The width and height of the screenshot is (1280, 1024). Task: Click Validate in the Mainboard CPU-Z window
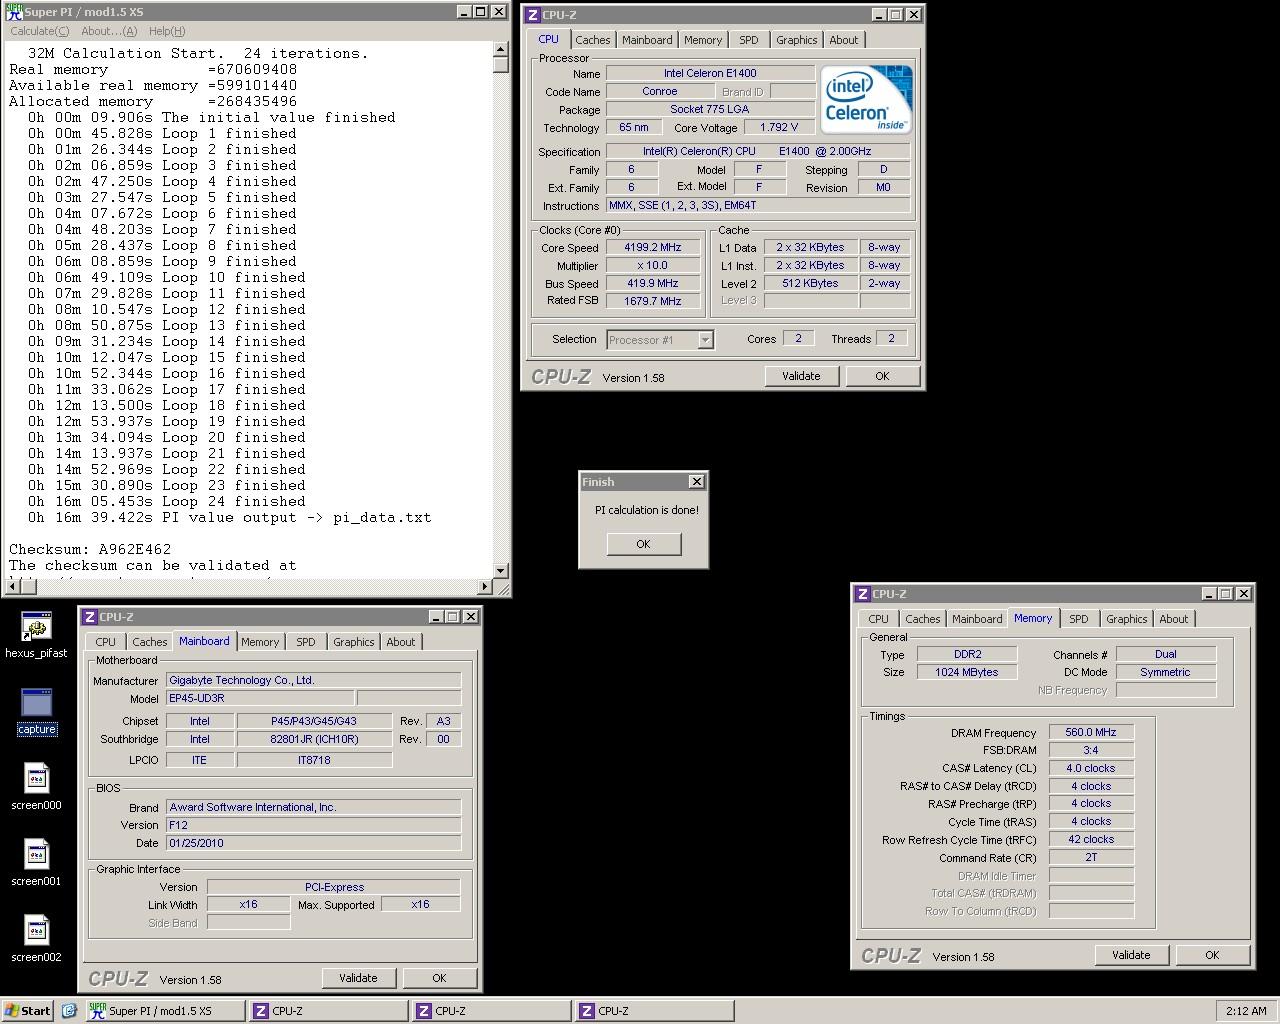point(358,978)
